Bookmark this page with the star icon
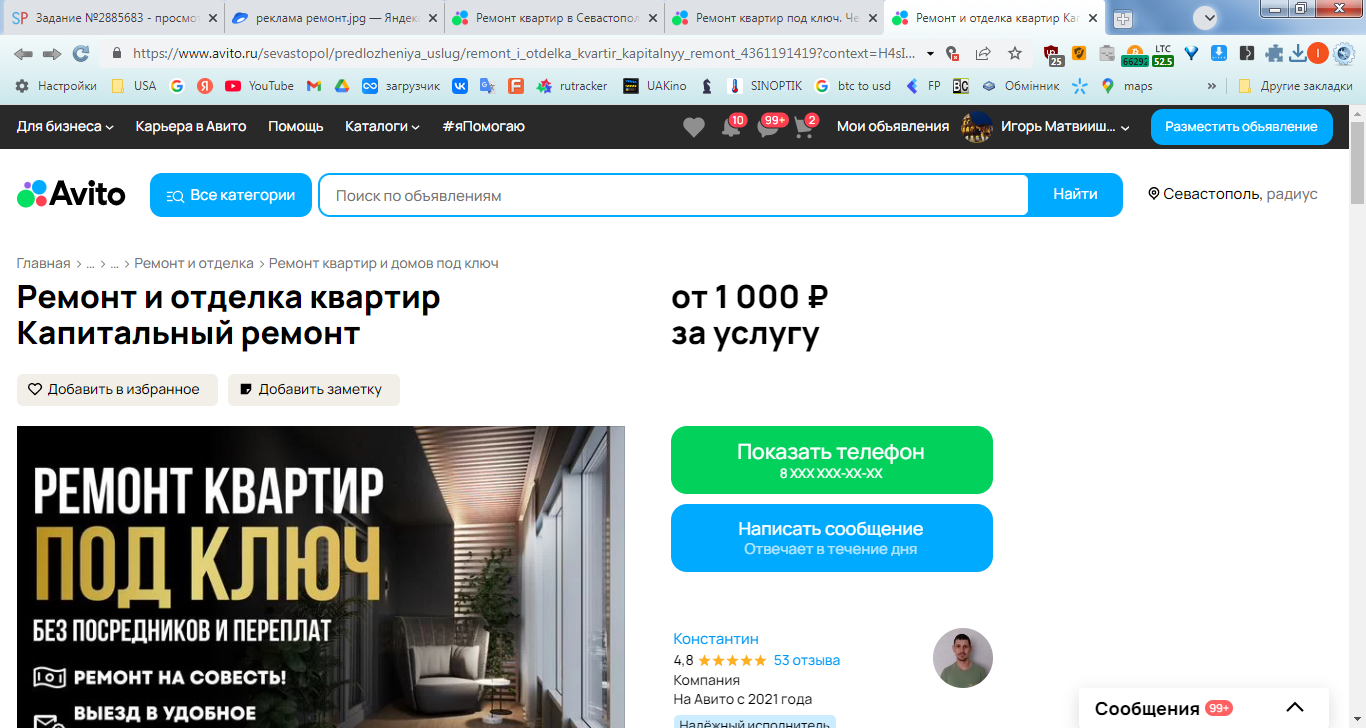1366x728 pixels. click(x=1015, y=54)
